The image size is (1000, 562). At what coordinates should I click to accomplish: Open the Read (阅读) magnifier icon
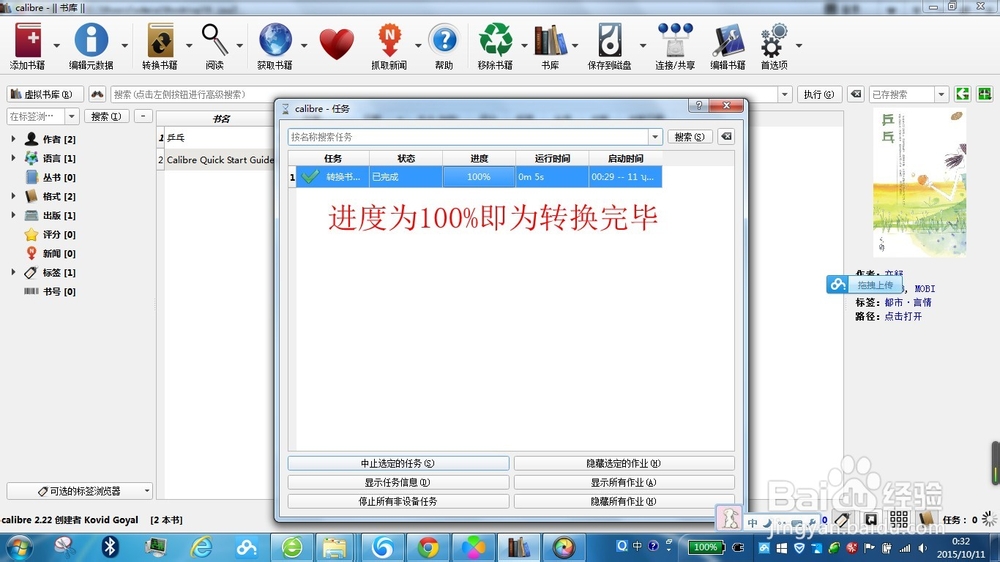215,40
